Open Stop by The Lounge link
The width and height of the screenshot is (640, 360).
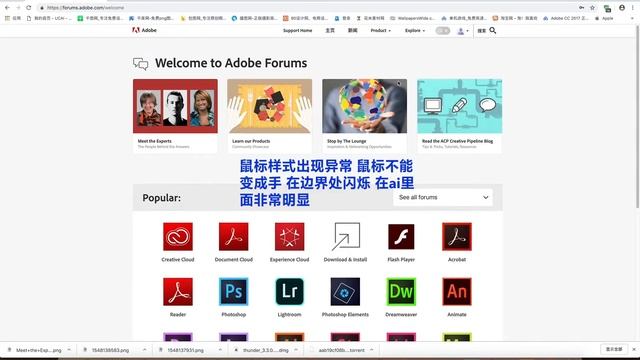point(347,141)
